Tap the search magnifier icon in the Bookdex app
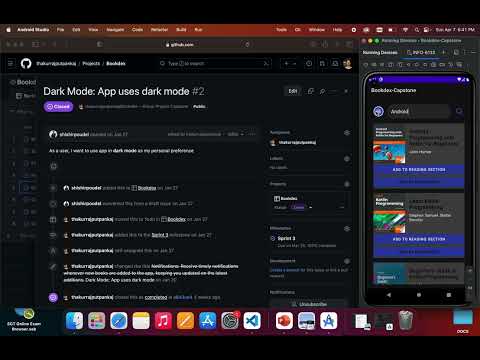Image resolution: width=480 pixels, height=360 pixels. click(x=459, y=111)
